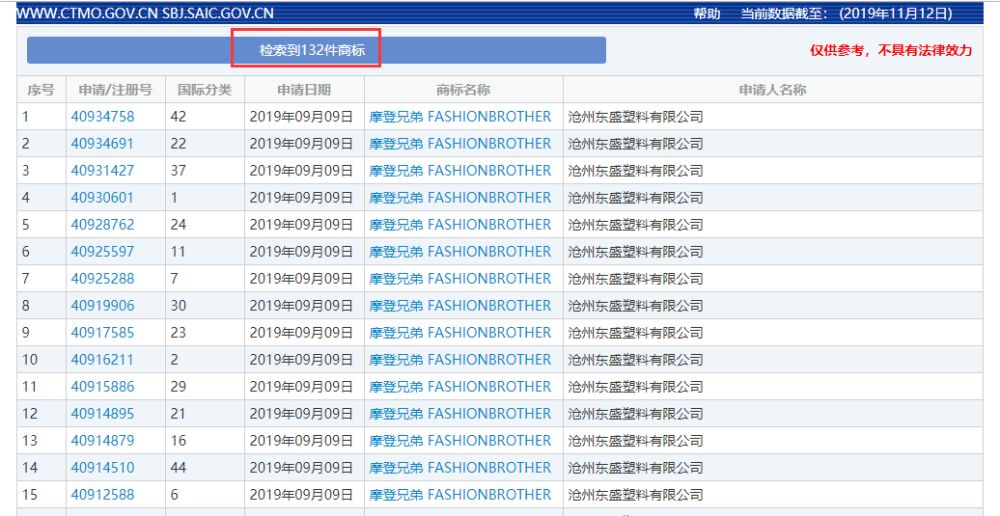Select international class 29 cell
This screenshot has width=1000, height=516.
coord(205,387)
